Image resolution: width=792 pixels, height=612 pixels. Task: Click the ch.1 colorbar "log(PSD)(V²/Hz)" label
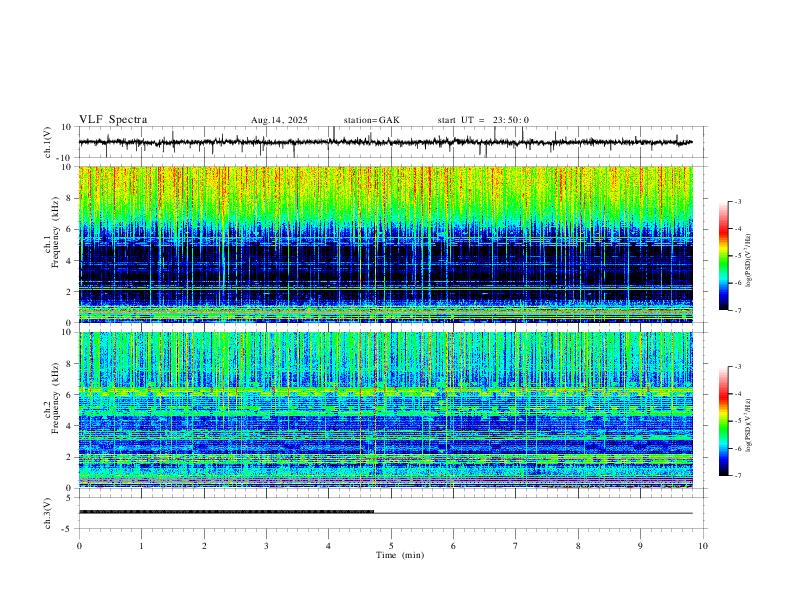coord(748,261)
